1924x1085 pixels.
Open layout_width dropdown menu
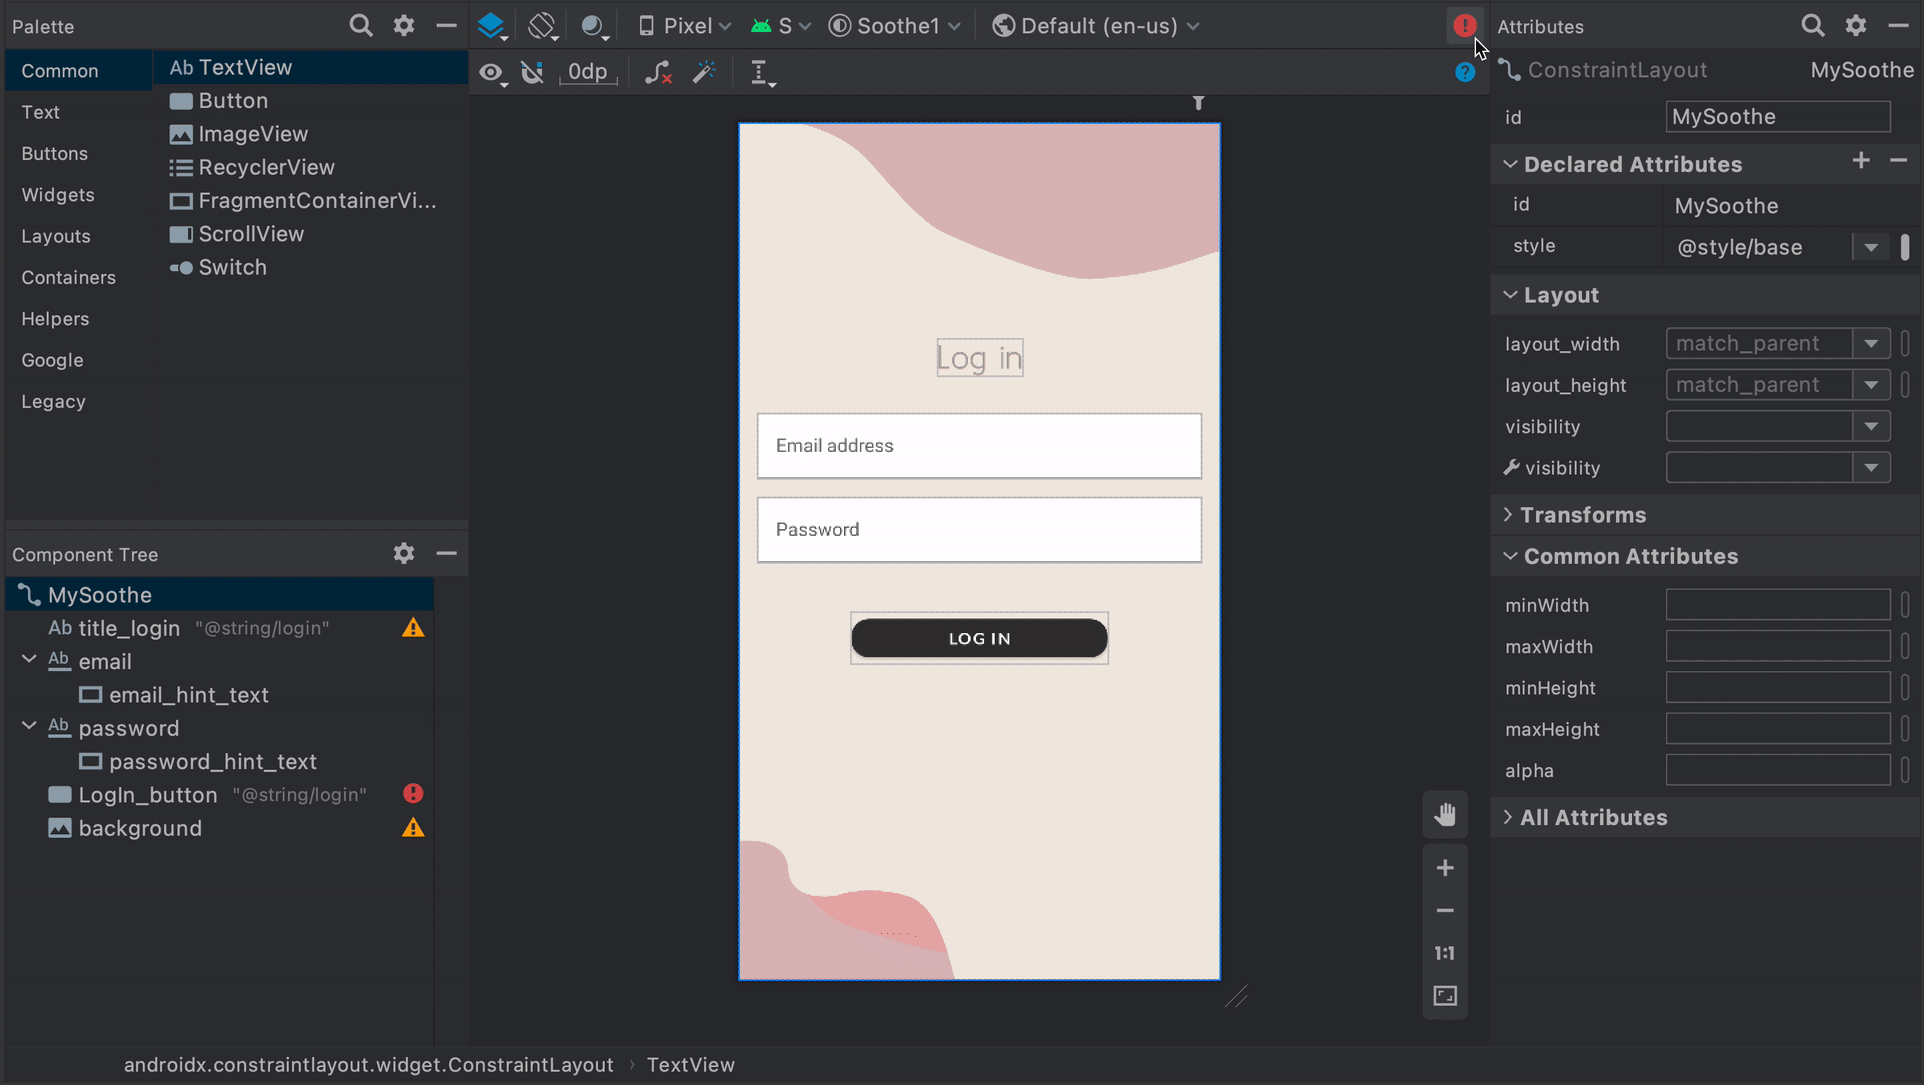point(1872,344)
